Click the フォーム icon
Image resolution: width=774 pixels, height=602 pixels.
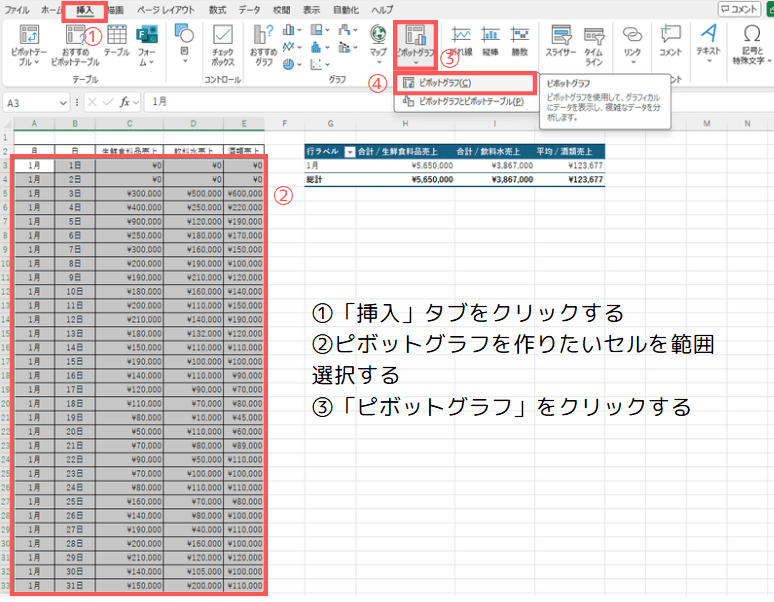click(x=146, y=45)
